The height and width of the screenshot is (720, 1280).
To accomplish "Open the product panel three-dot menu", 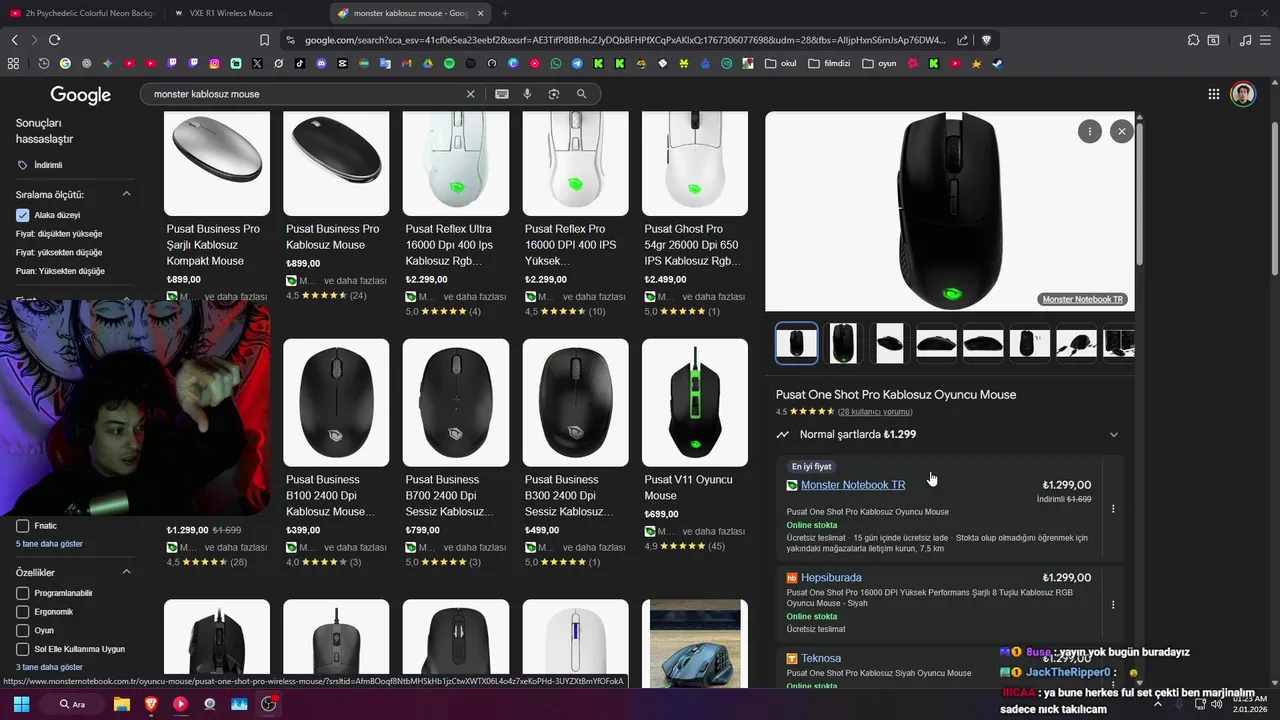I will pyautogui.click(x=1089, y=131).
